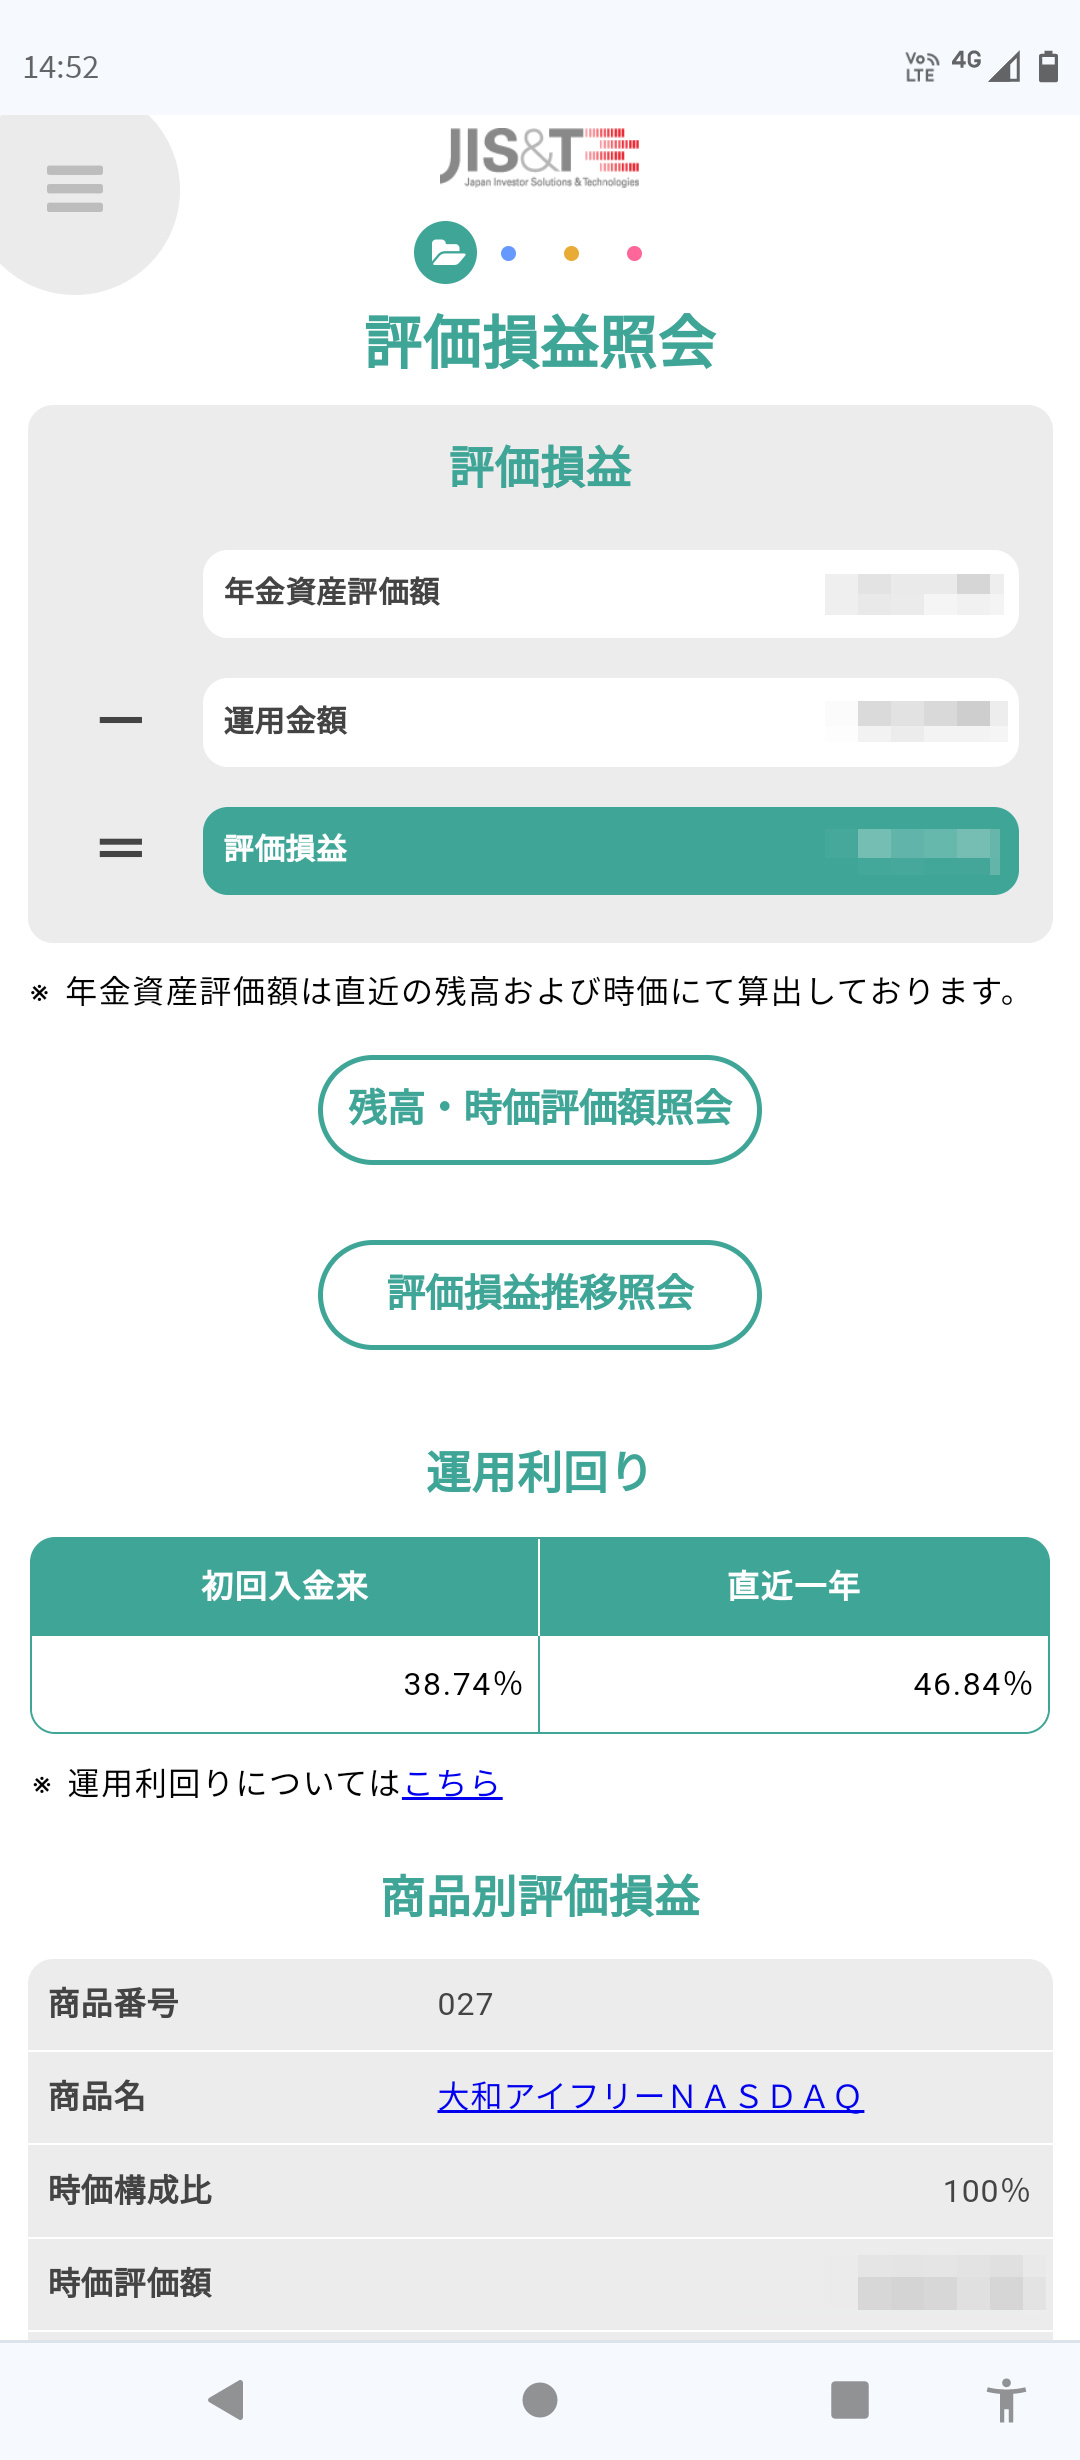Tap the pink step dot
Viewport: 1080px width, 2460px height.
(x=634, y=254)
